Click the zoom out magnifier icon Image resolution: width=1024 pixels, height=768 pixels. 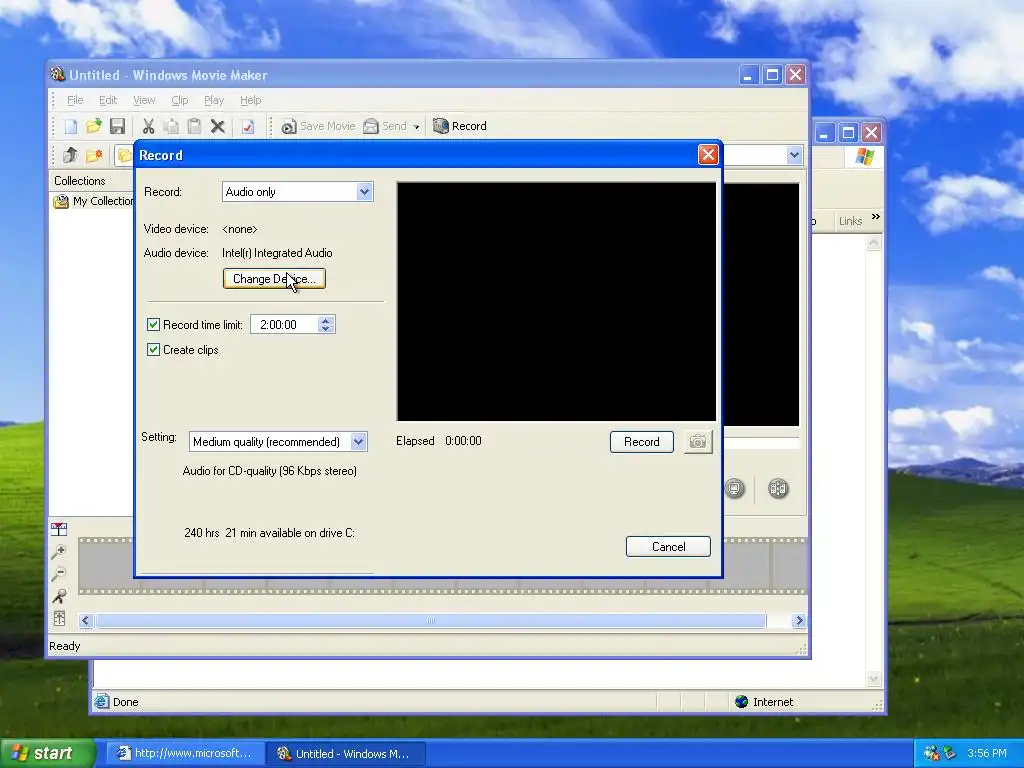[x=59, y=574]
